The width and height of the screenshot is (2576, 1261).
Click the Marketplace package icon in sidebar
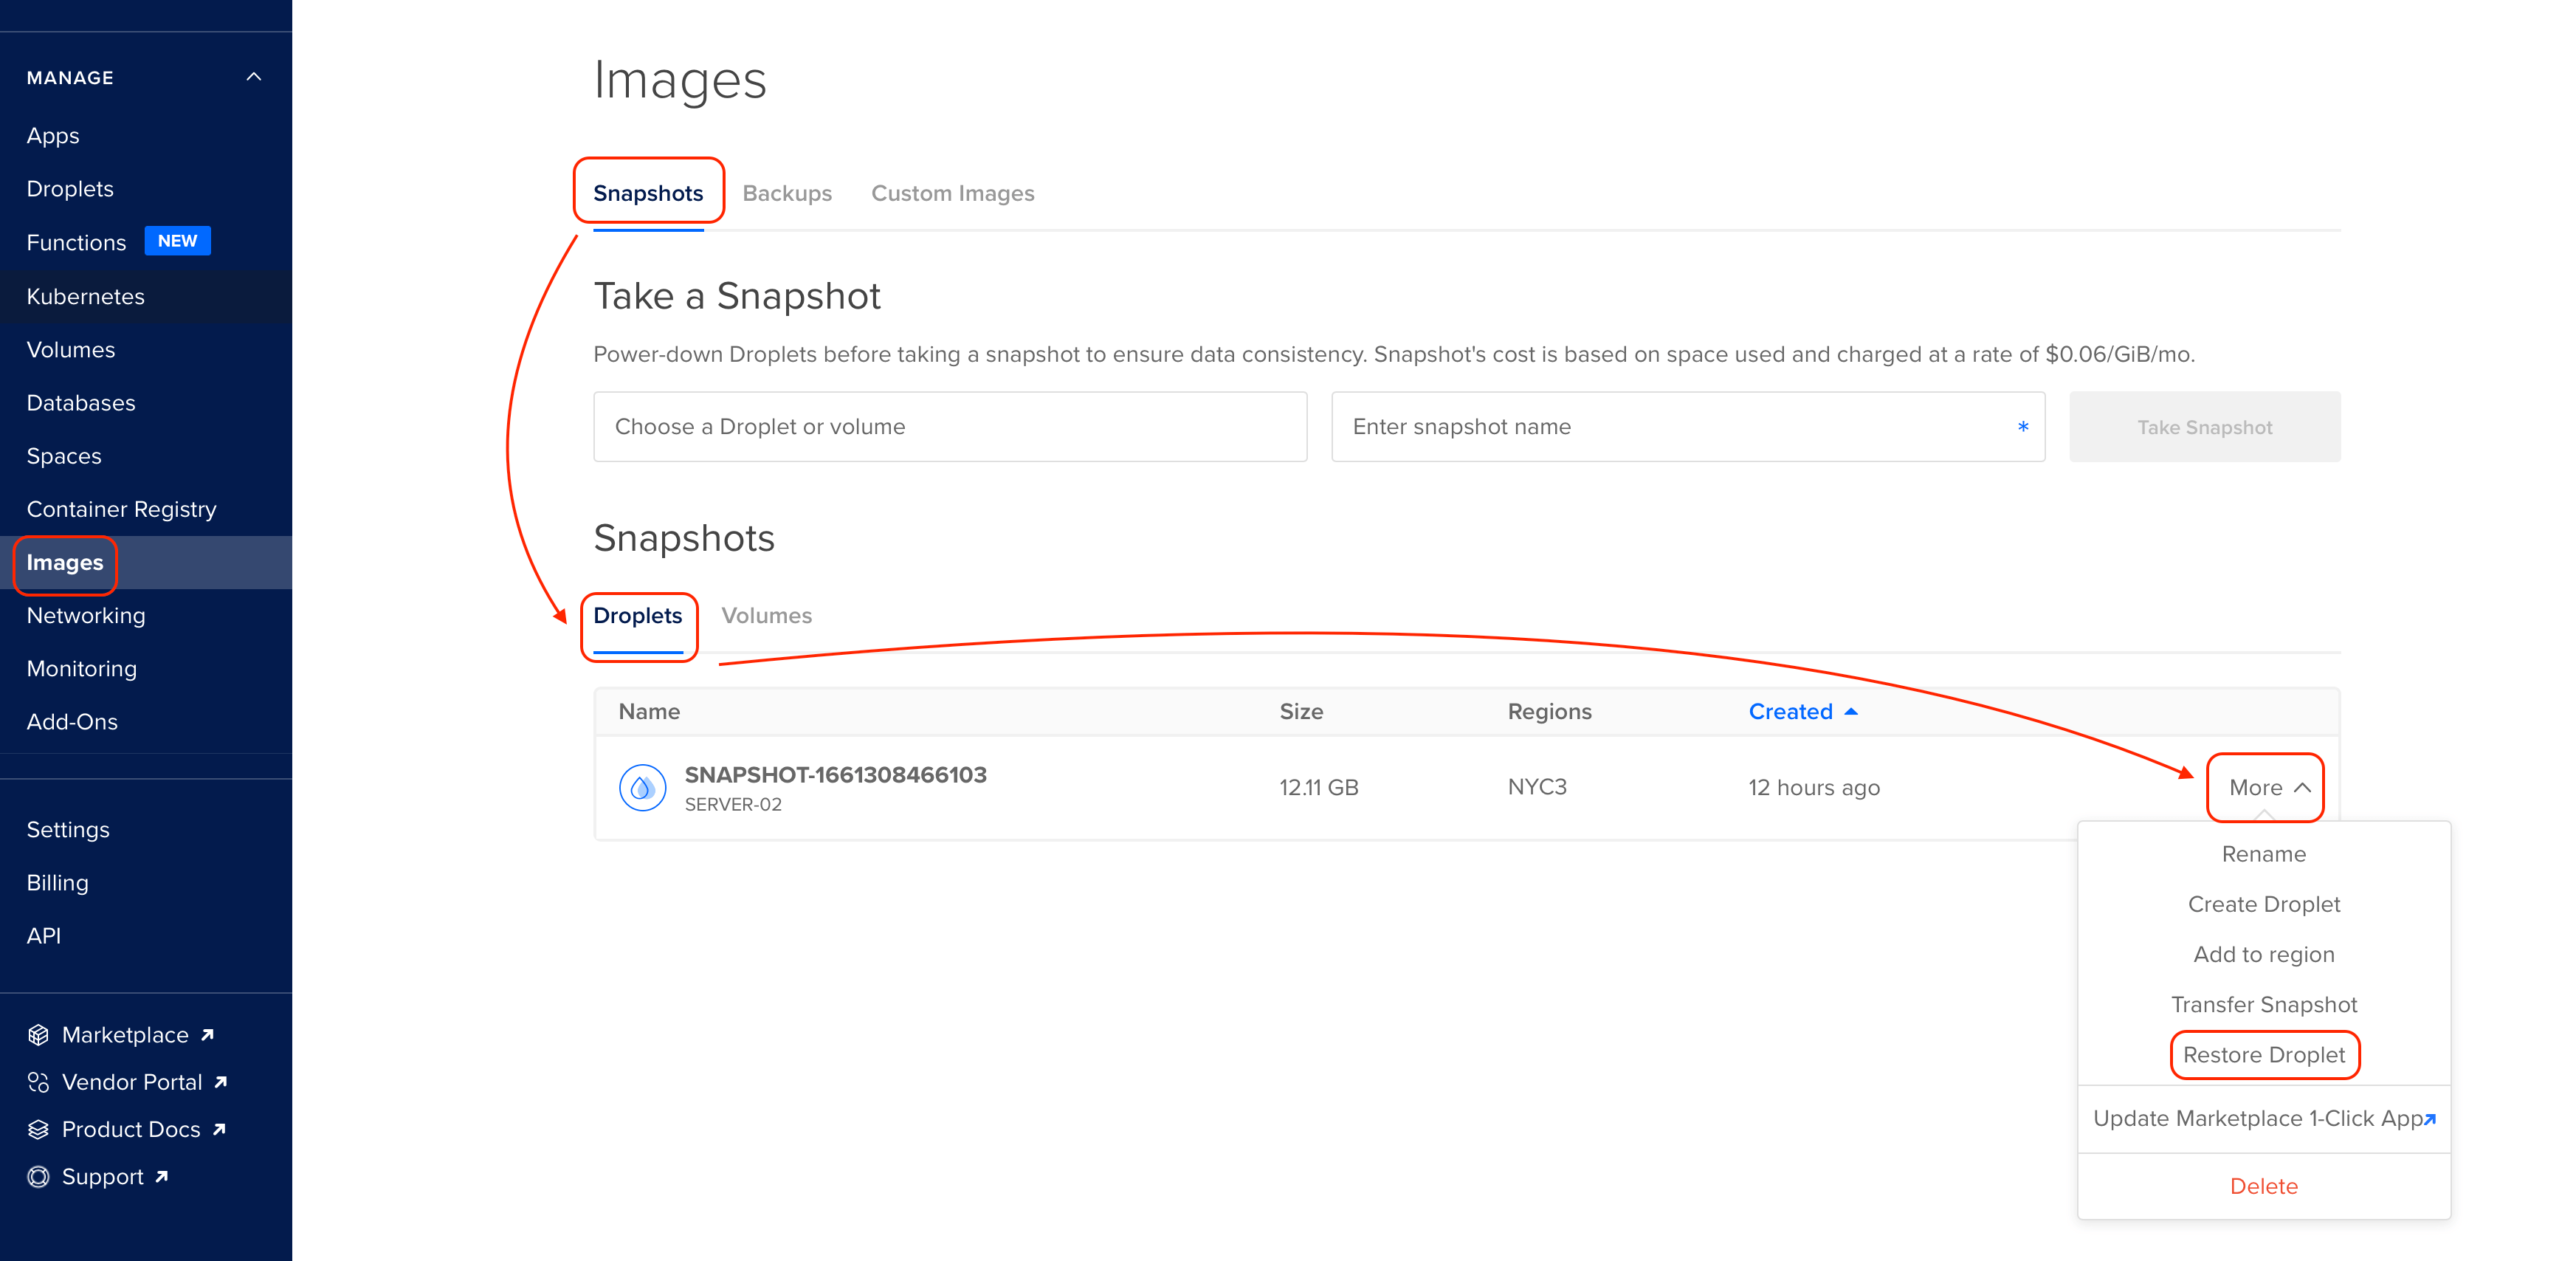click(38, 1034)
